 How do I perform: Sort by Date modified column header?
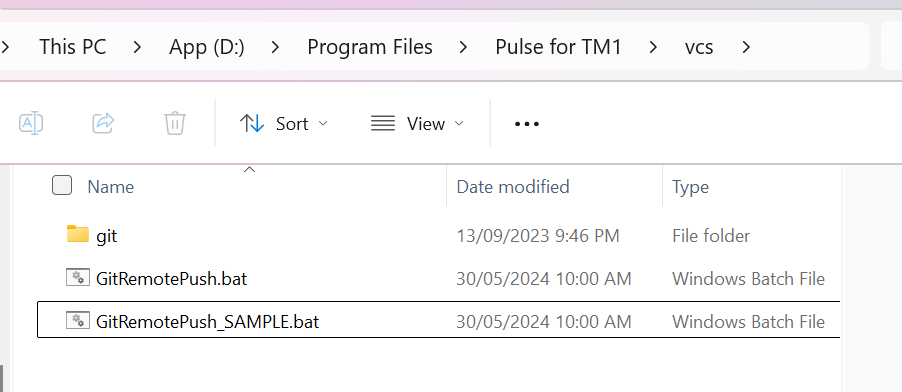tap(513, 187)
